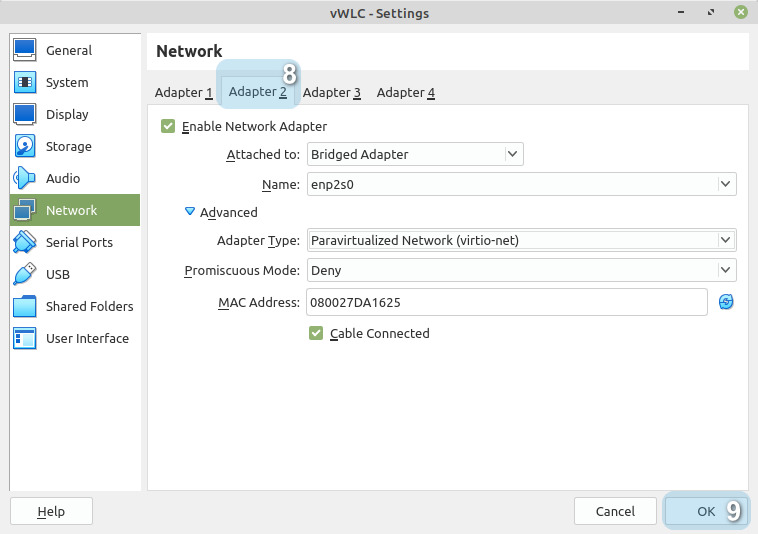758x534 pixels.
Task: Select the Serial Ports icon
Action: (25, 242)
